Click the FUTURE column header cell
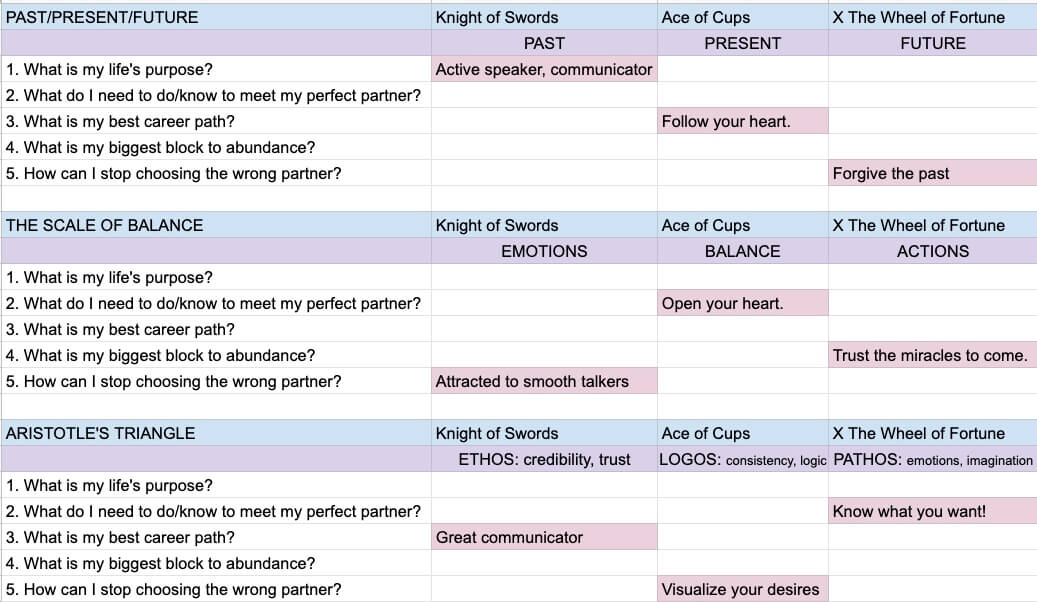Viewport: 1037px width, 602px height. coord(932,43)
